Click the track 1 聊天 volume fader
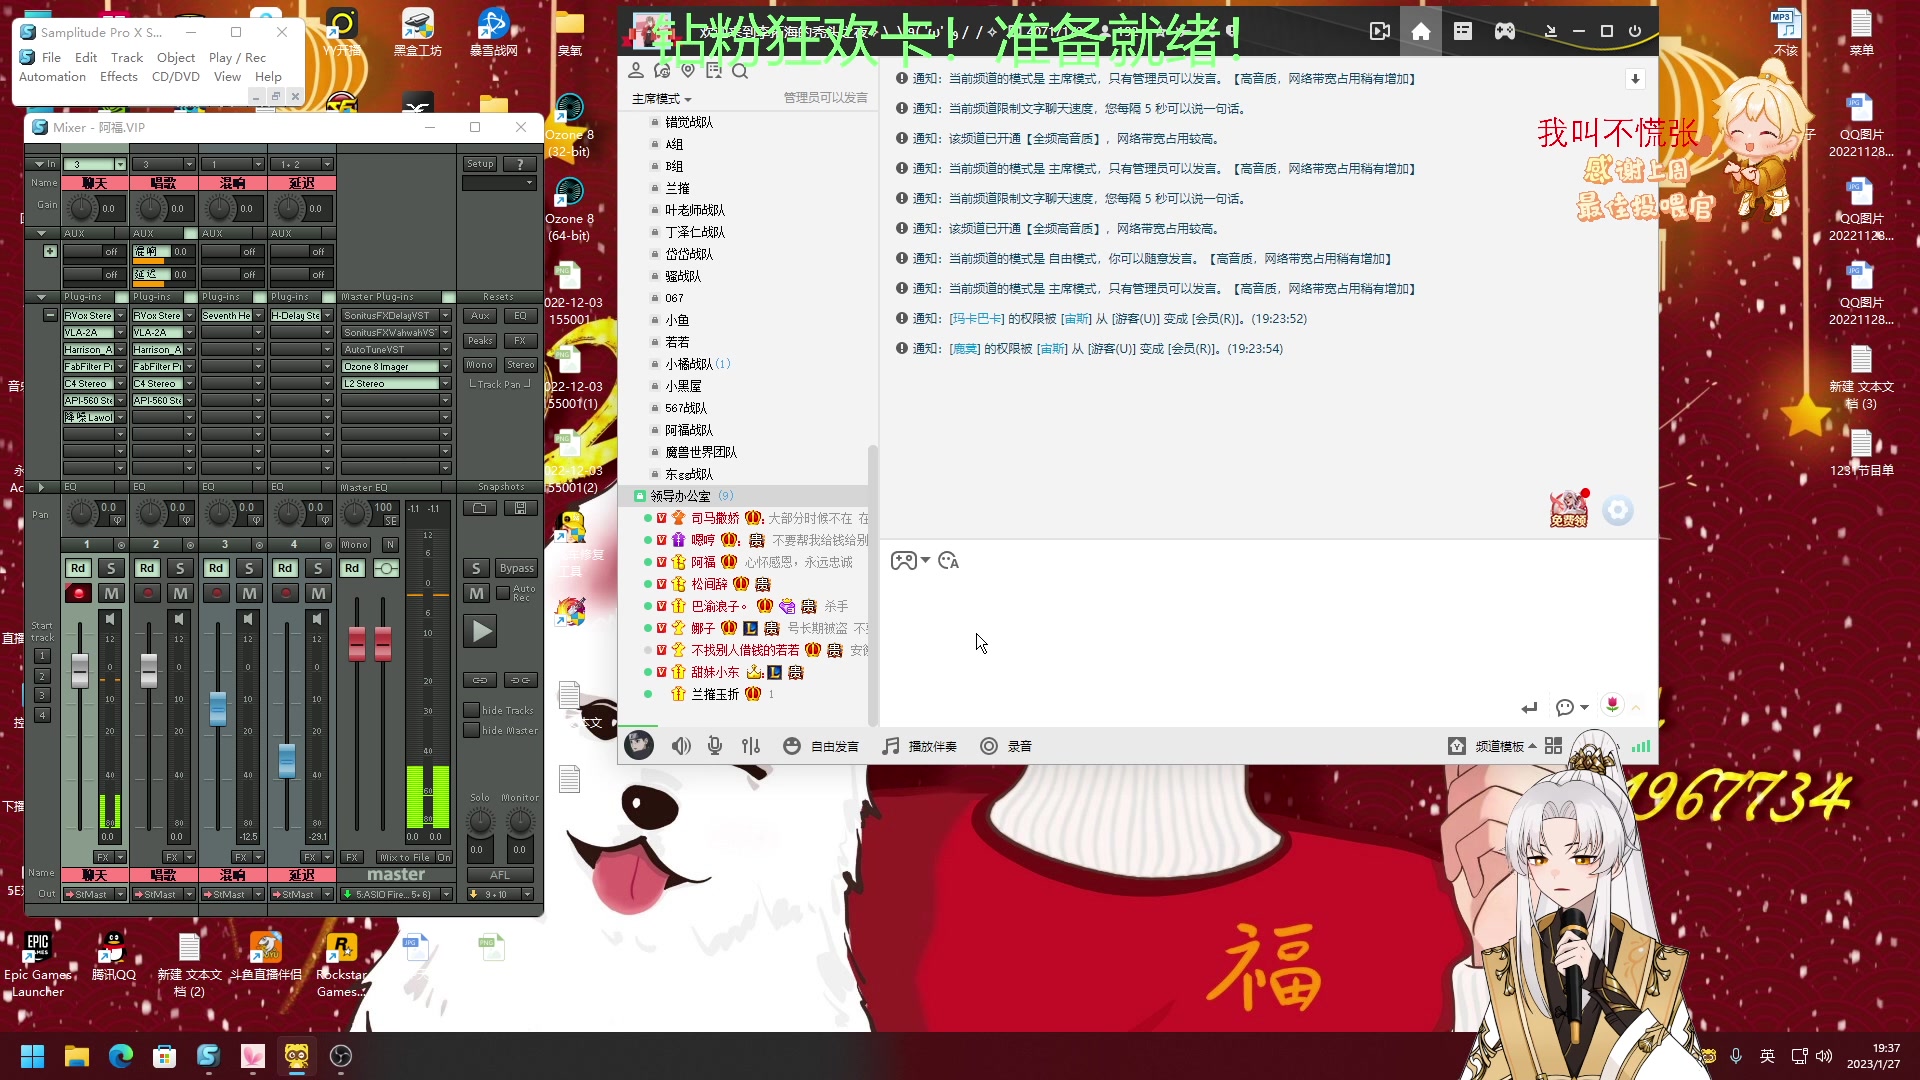Screen dimensions: 1920x1080 point(80,670)
